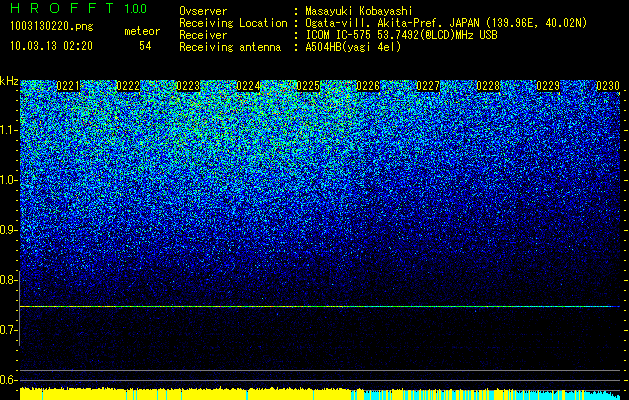Viewport: 629px width, 400px height.
Task: Click the observer name Masayuki Kobayashi
Action: pos(359,11)
